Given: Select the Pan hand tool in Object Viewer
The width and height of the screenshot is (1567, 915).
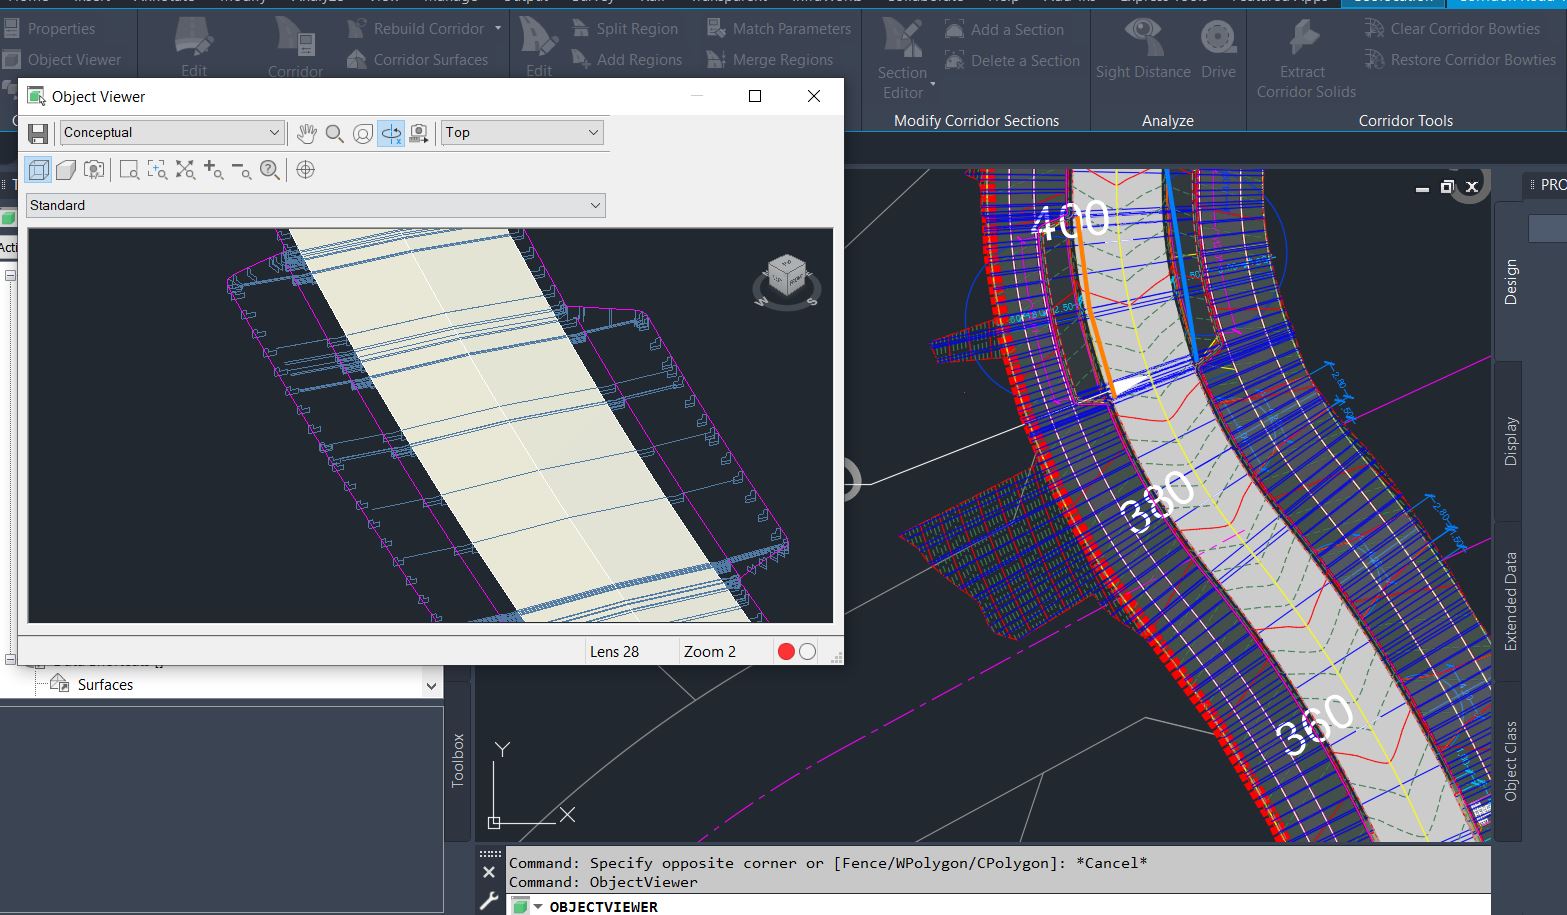Looking at the screenshot, I should click(x=307, y=133).
